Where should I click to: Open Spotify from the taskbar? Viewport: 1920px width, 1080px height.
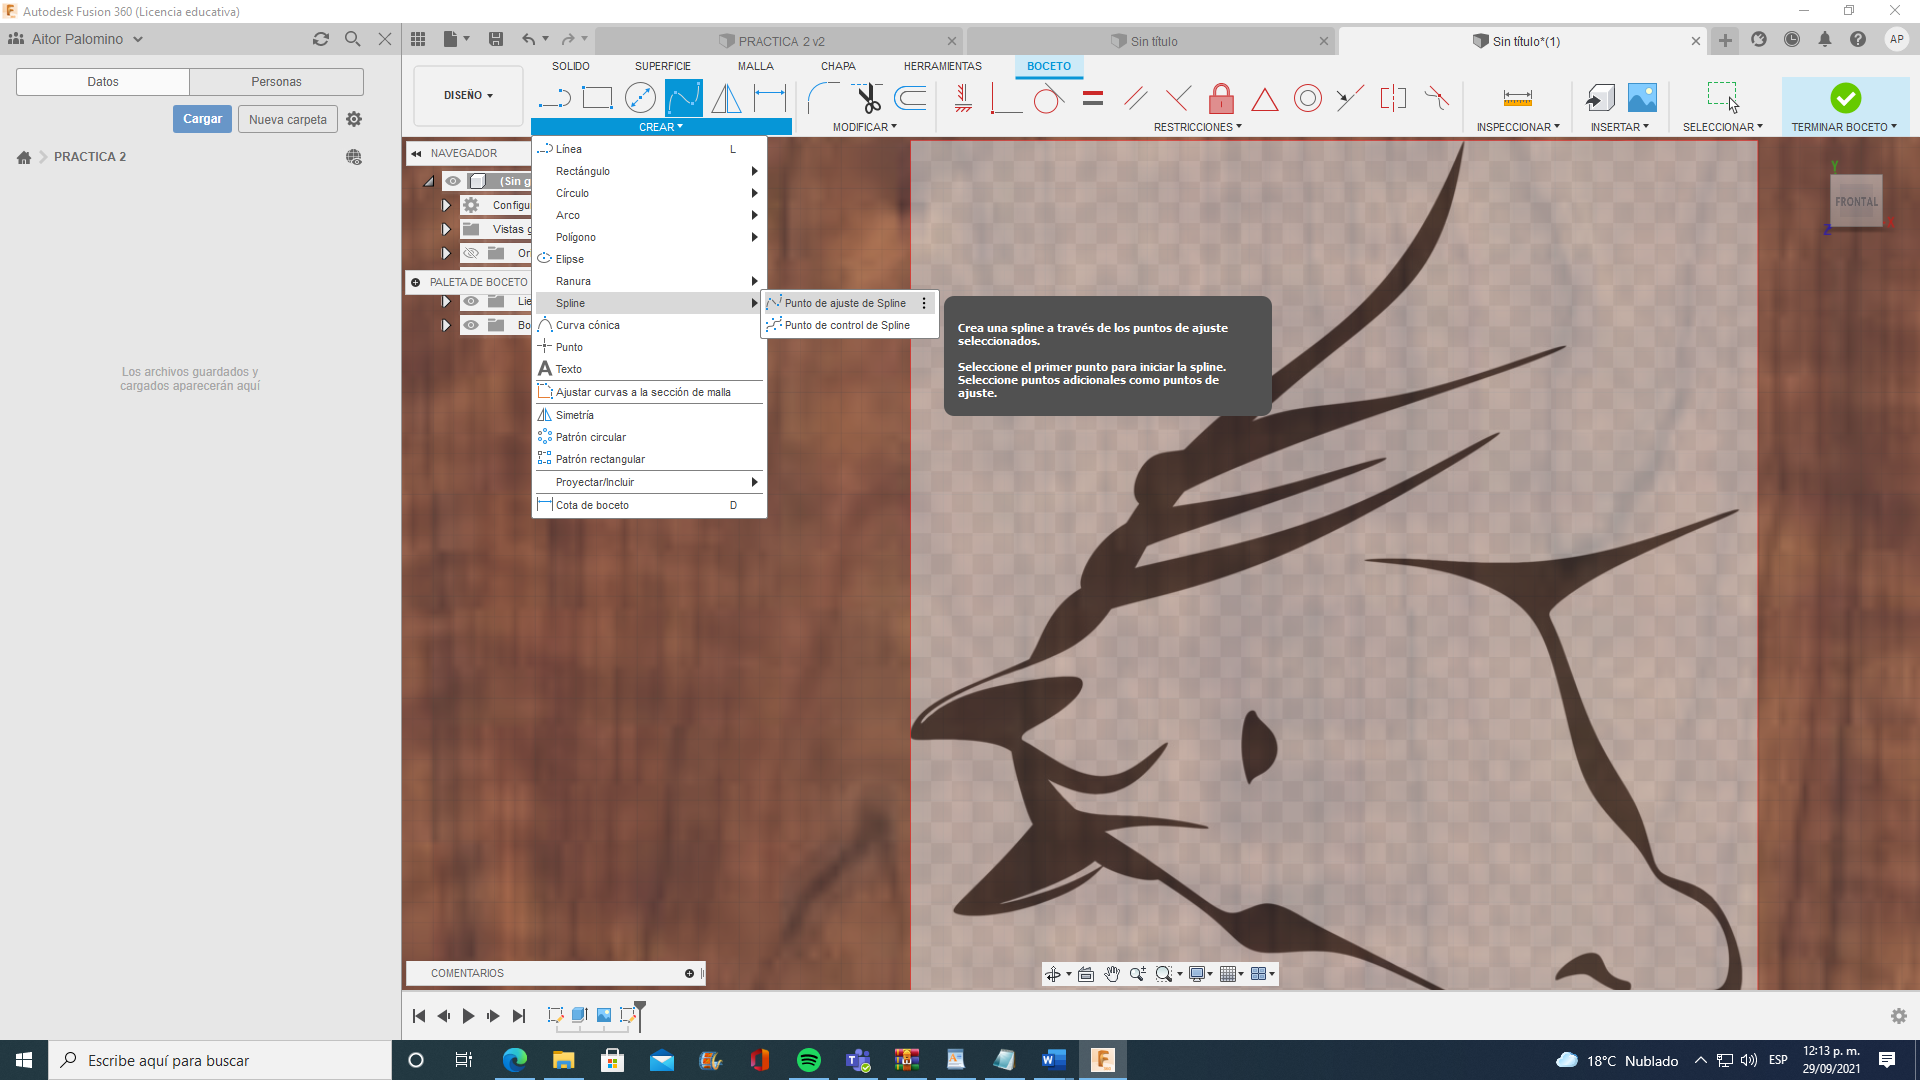809,1060
